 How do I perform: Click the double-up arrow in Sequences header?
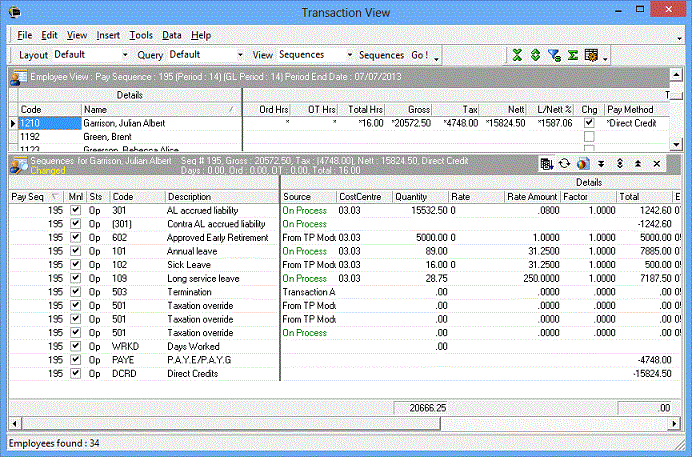point(638,164)
